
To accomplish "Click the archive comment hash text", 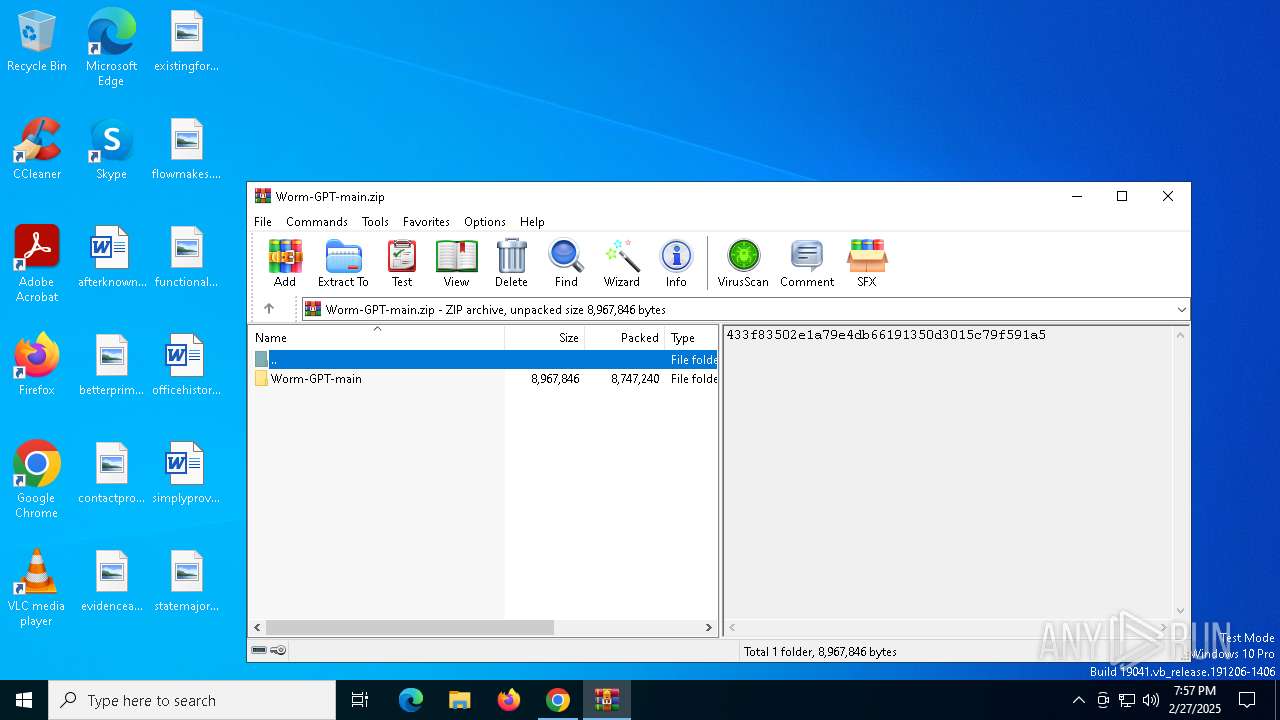I will coord(886,335).
